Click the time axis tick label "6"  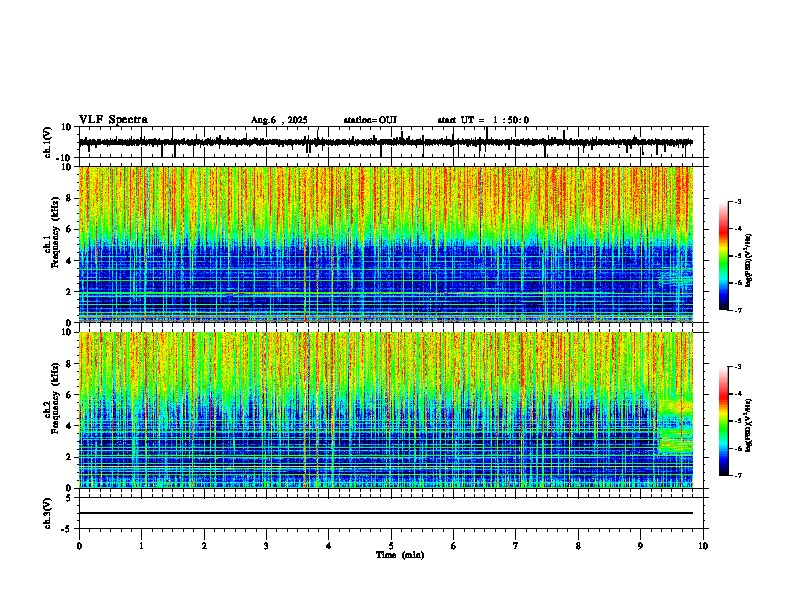coord(454,546)
